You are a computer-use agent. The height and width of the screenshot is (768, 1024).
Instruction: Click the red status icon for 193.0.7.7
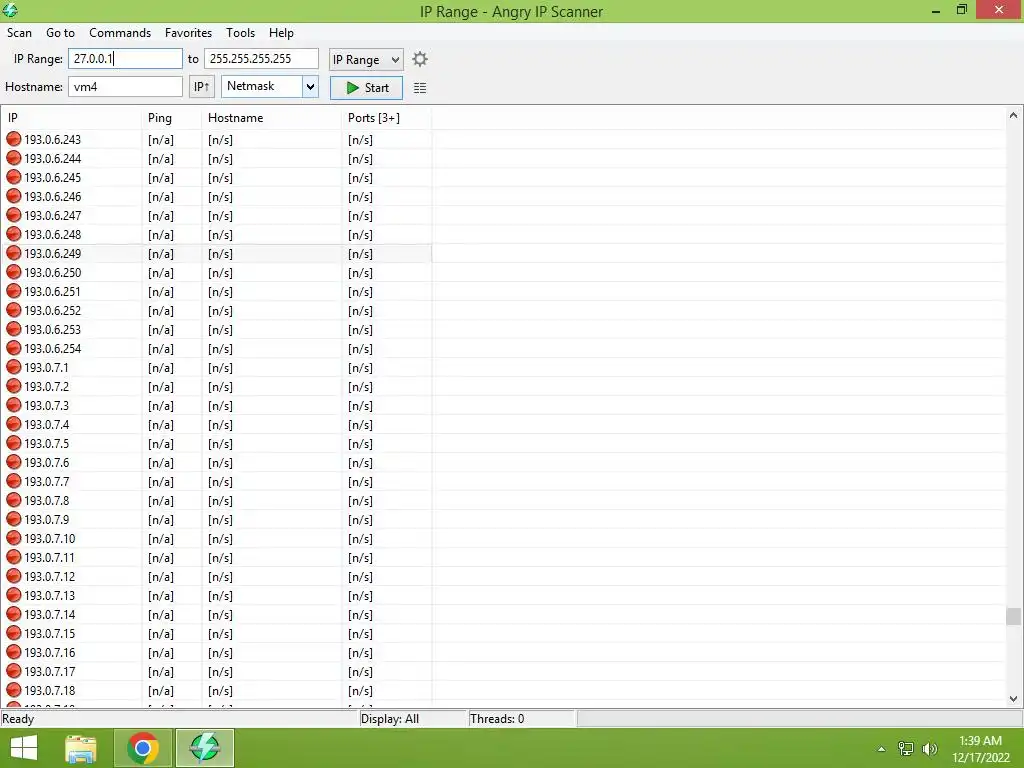tap(14, 481)
